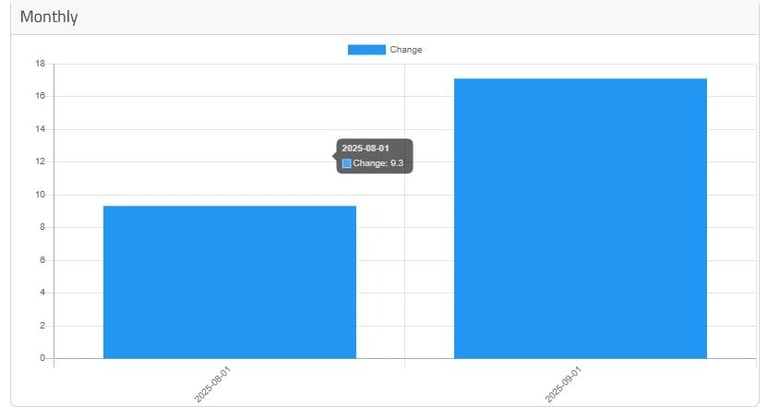This screenshot has width=768, height=407.
Task: Click the 2025-08-01 x-axis label
Action: pyautogui.click(x=212, y=385)
